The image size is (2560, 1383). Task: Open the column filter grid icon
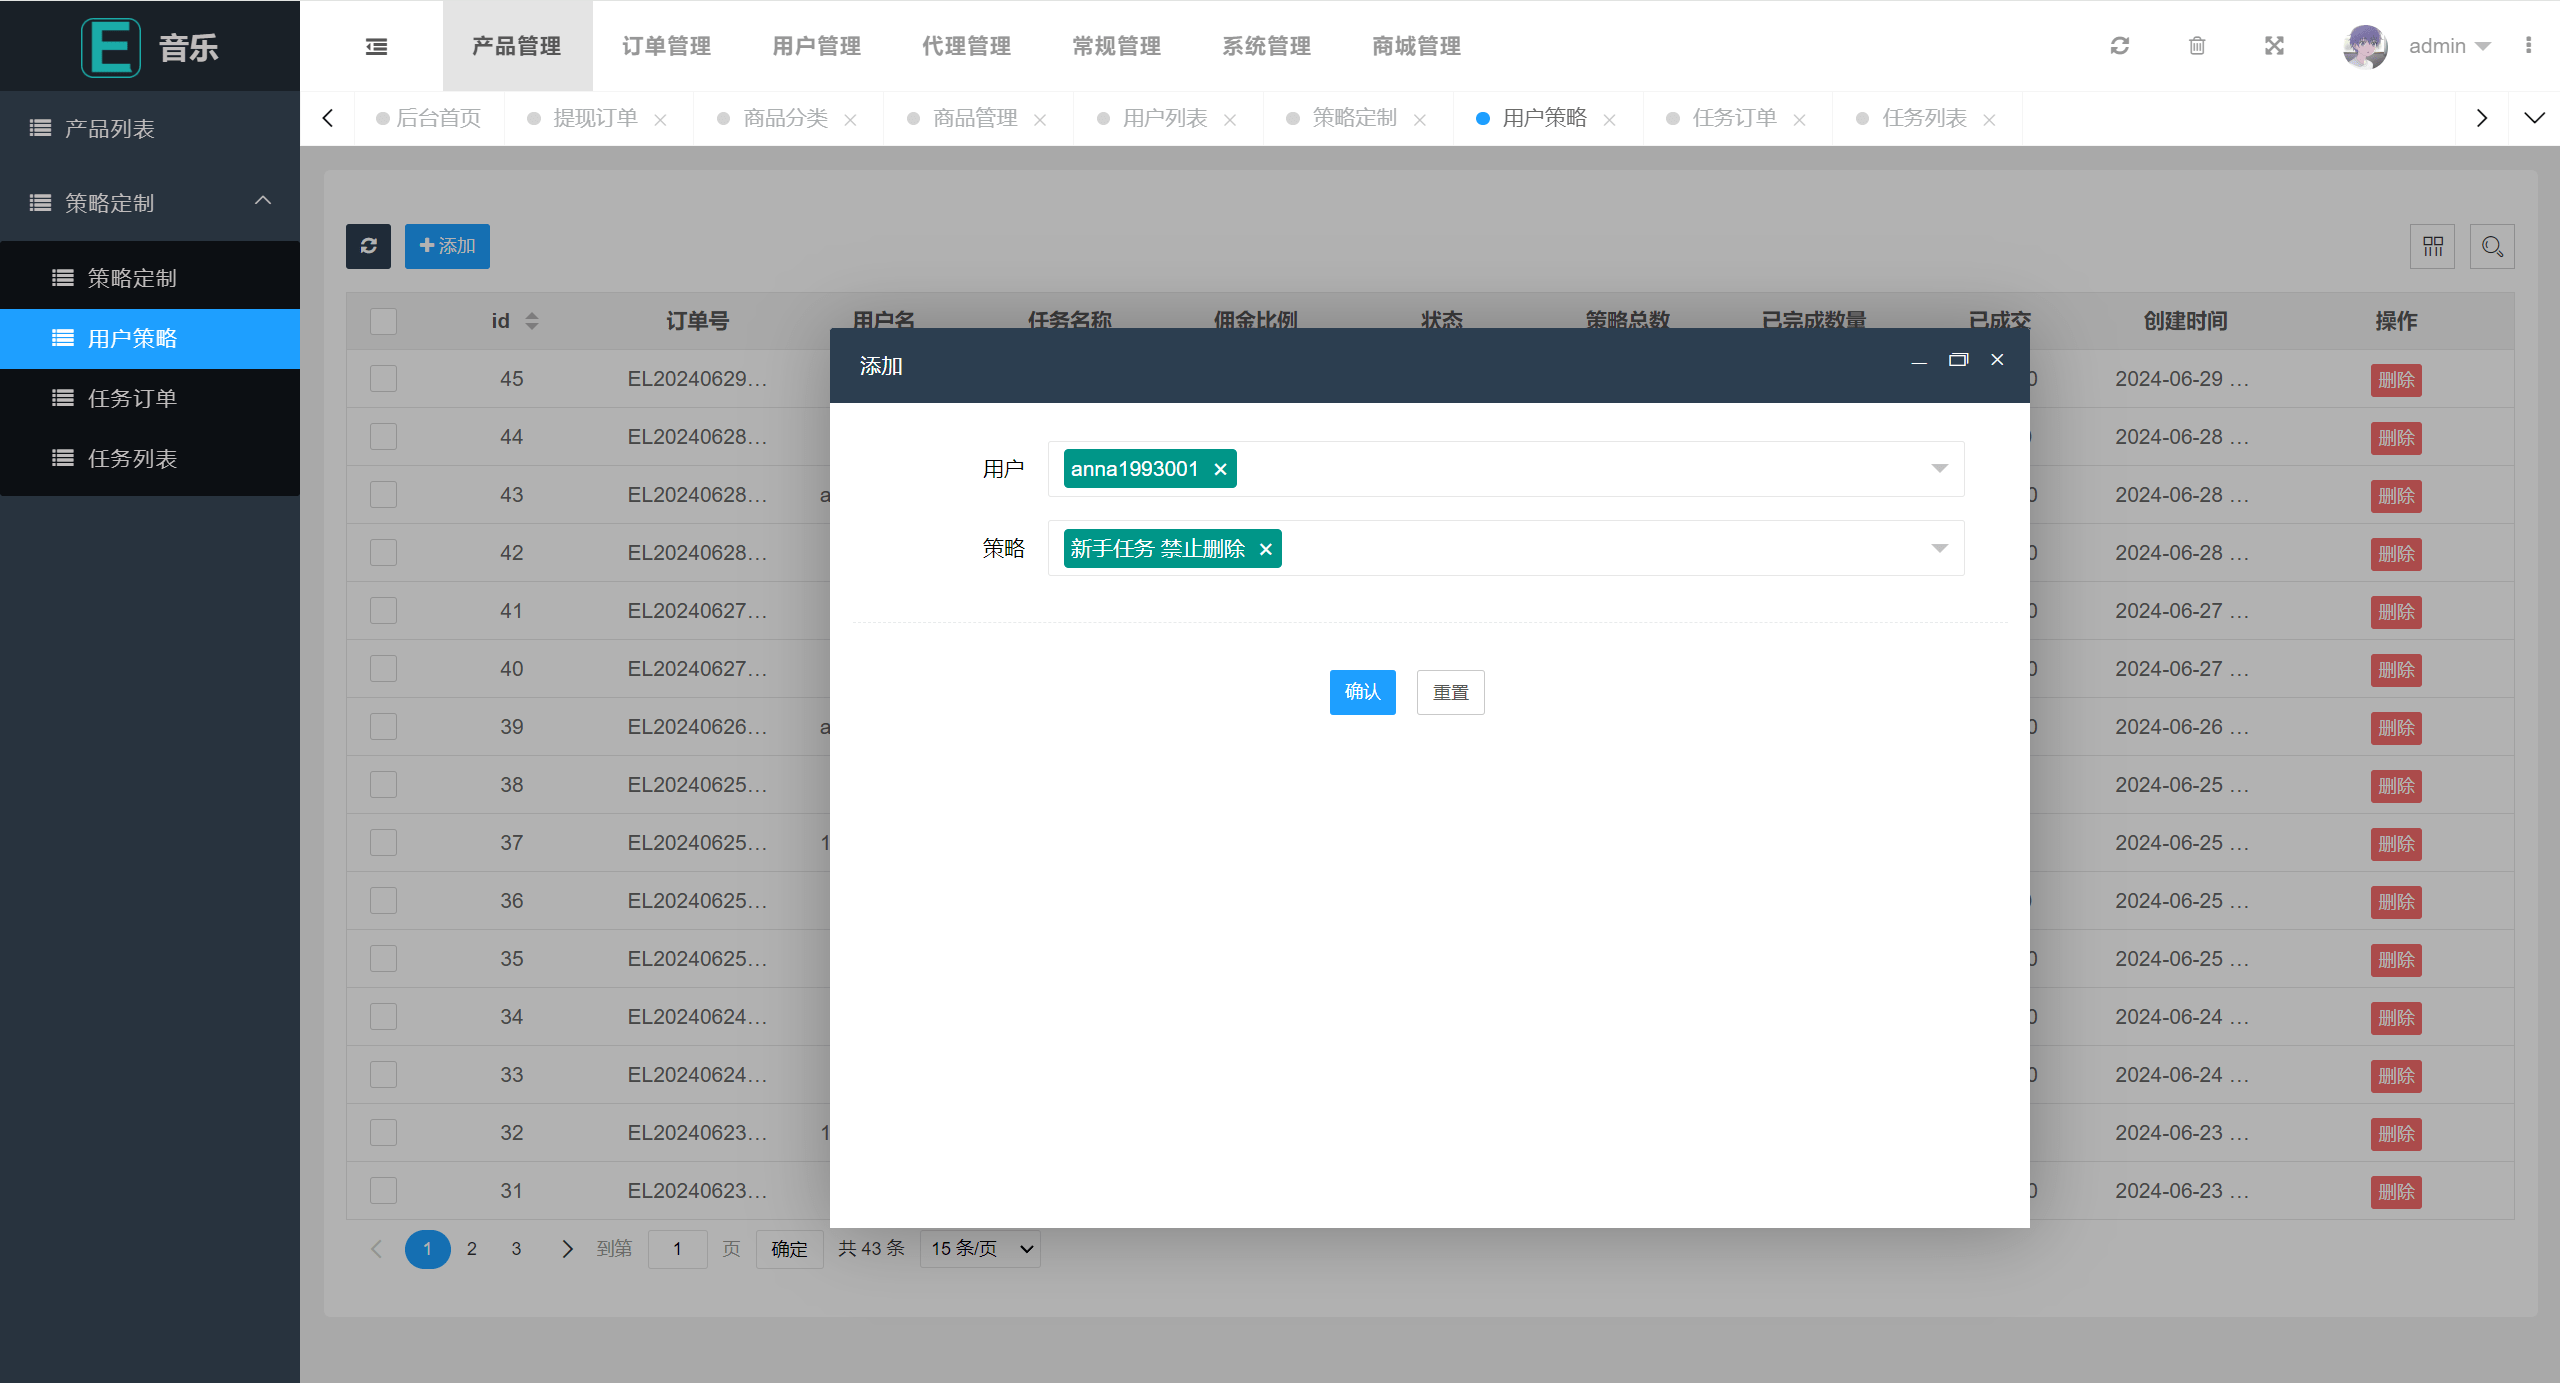(2432, 247)
